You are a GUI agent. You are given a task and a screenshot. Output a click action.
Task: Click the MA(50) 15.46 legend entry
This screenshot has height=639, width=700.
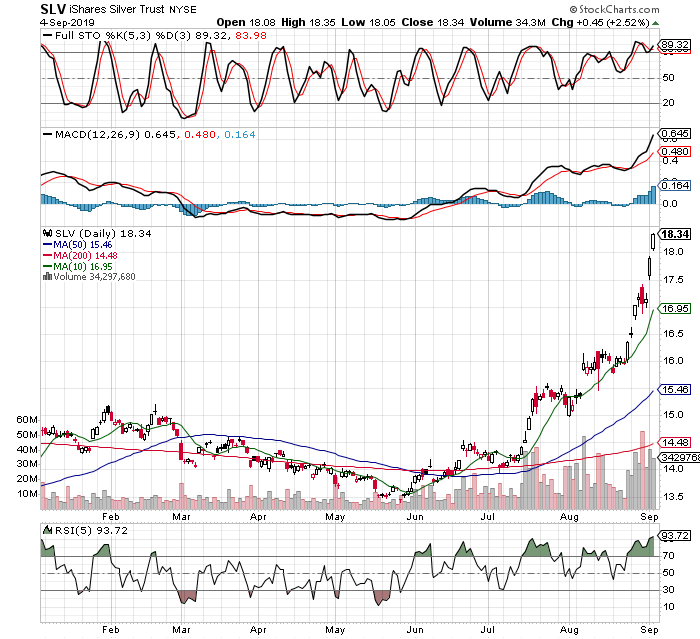tap(78, 245)
